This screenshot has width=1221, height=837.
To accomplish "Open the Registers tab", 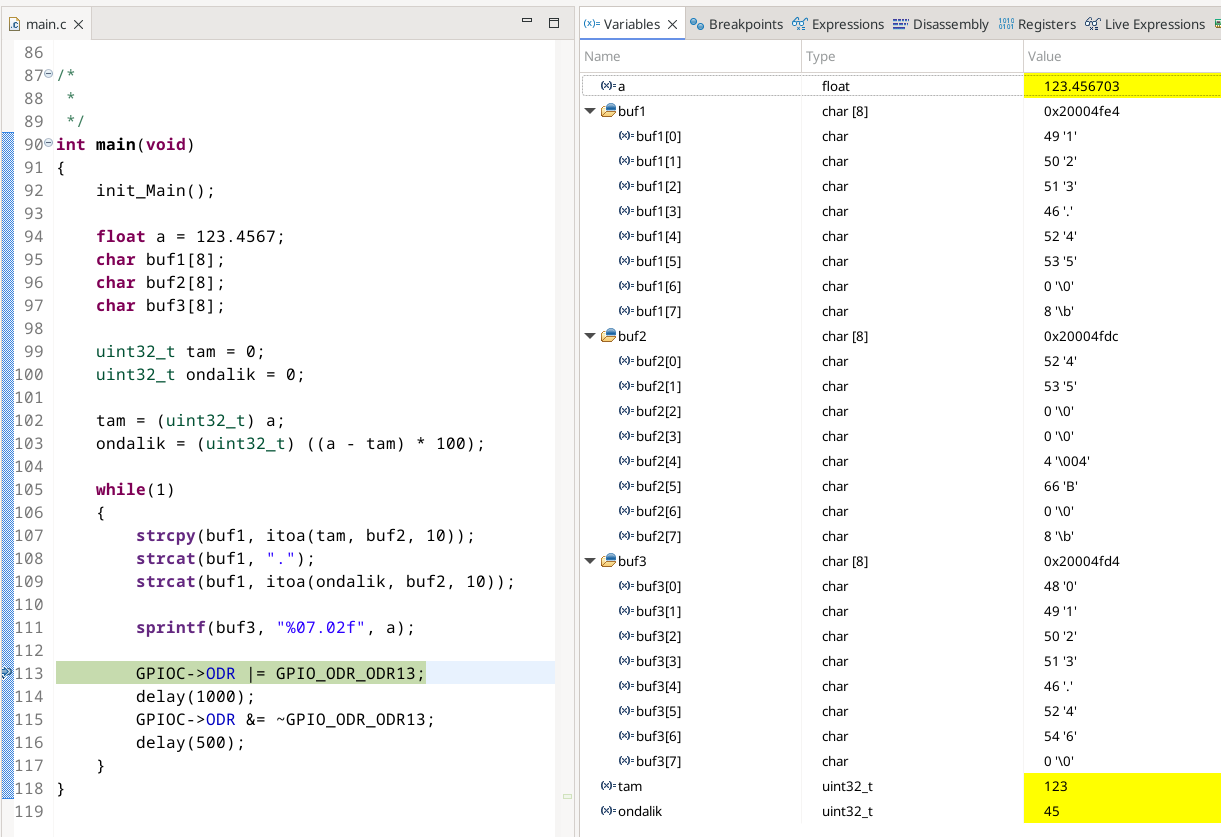I will click(1038, 24).
